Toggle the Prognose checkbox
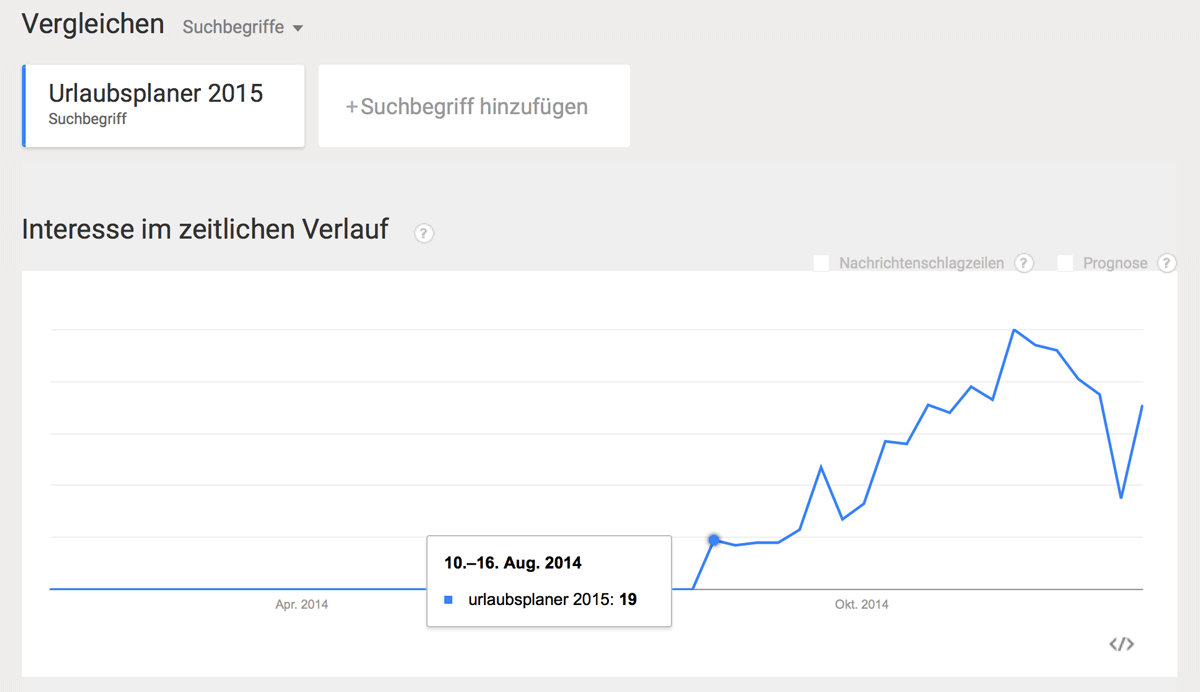The image size is (1200, 692). (x=1065, y=263)
